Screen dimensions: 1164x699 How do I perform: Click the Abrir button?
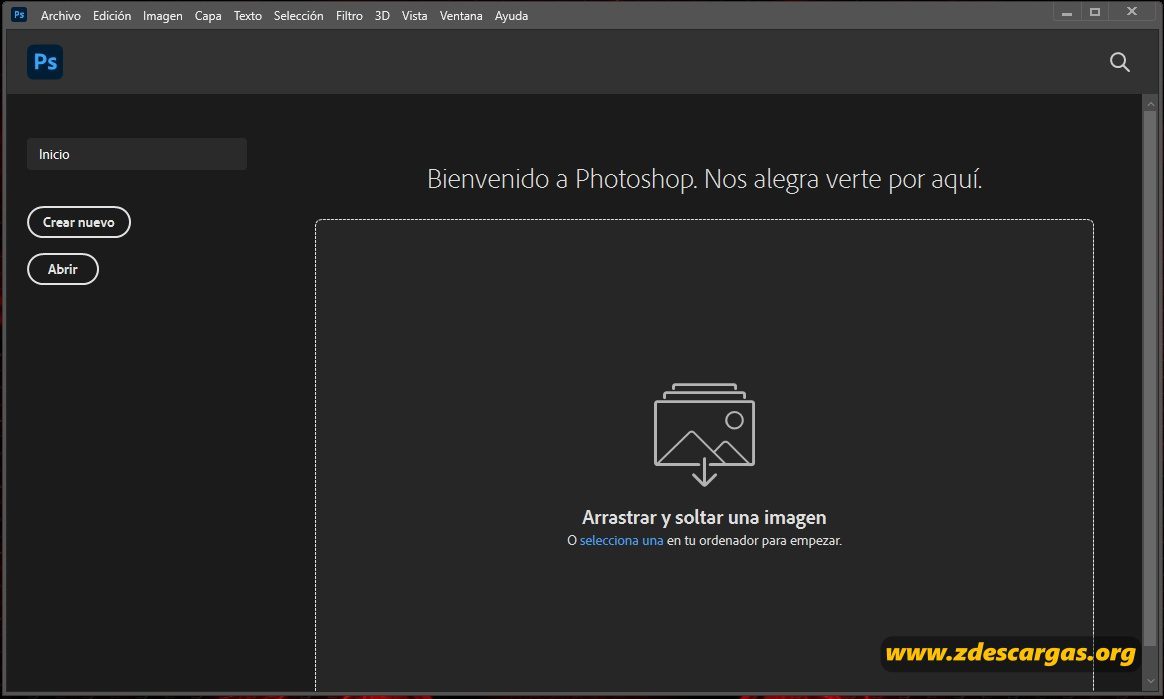[63, 269]
